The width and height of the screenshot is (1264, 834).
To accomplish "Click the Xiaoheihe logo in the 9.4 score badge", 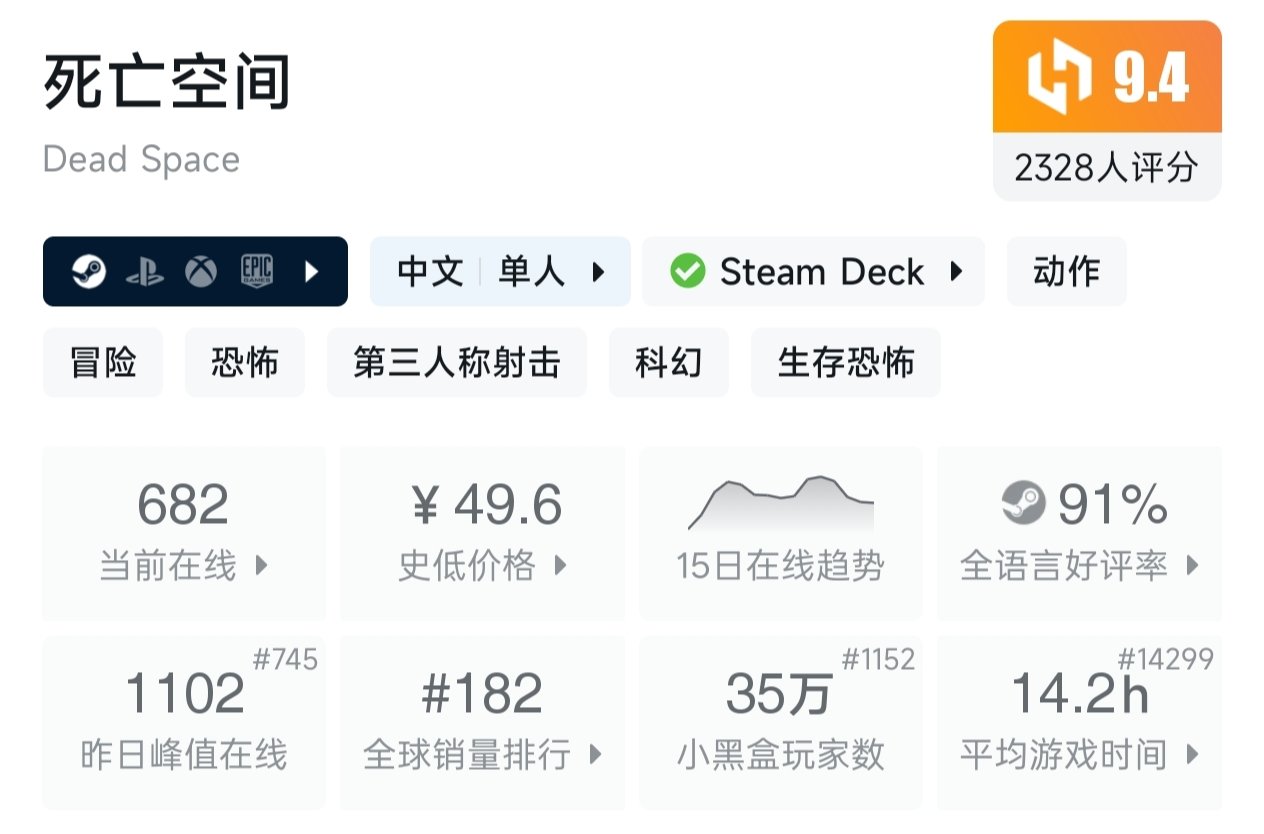I will [1059, 79].
